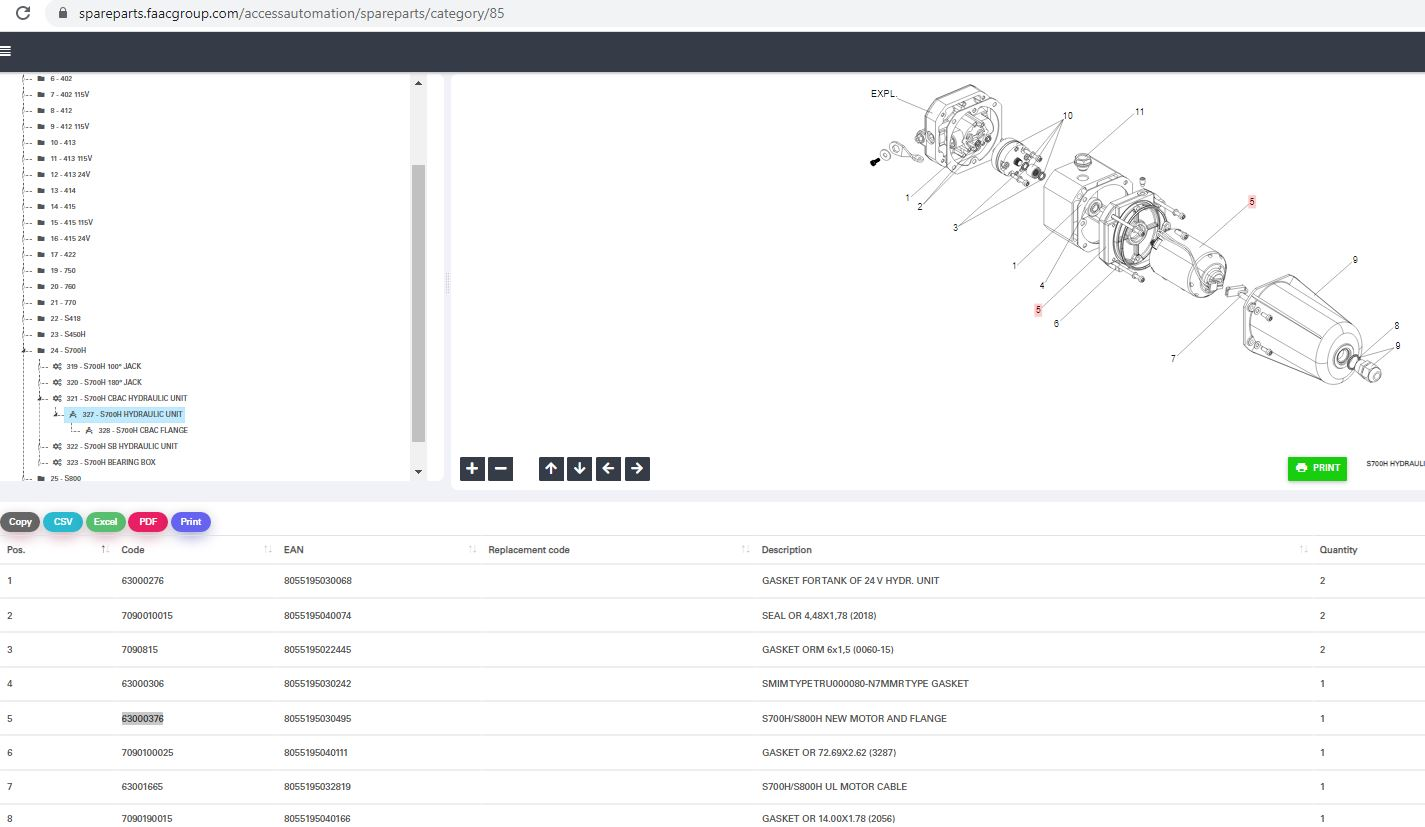The width and height of the screenshot is (1425, 827).
Task: Select 328 - S700H CBAC FLANGE
Action: pyautogui.click(x=142, y=431)
